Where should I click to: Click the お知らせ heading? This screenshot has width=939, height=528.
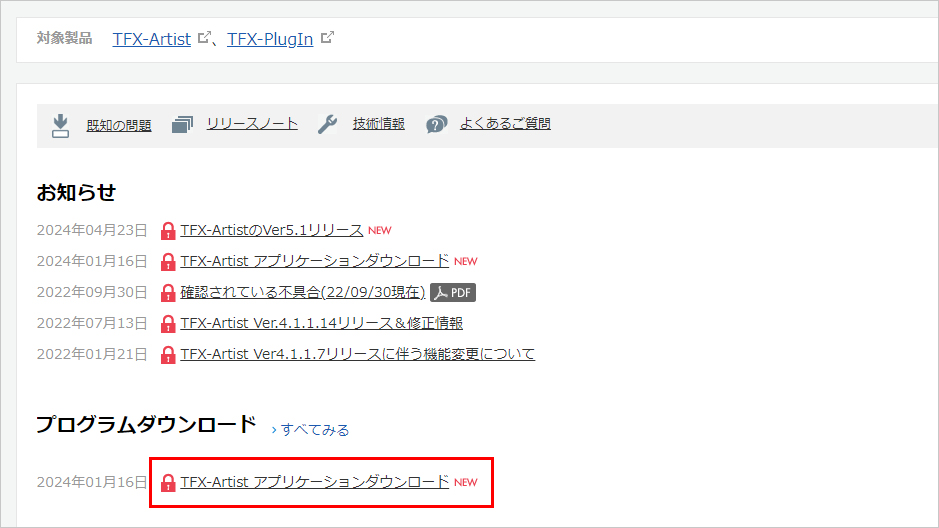click(76, 192)
